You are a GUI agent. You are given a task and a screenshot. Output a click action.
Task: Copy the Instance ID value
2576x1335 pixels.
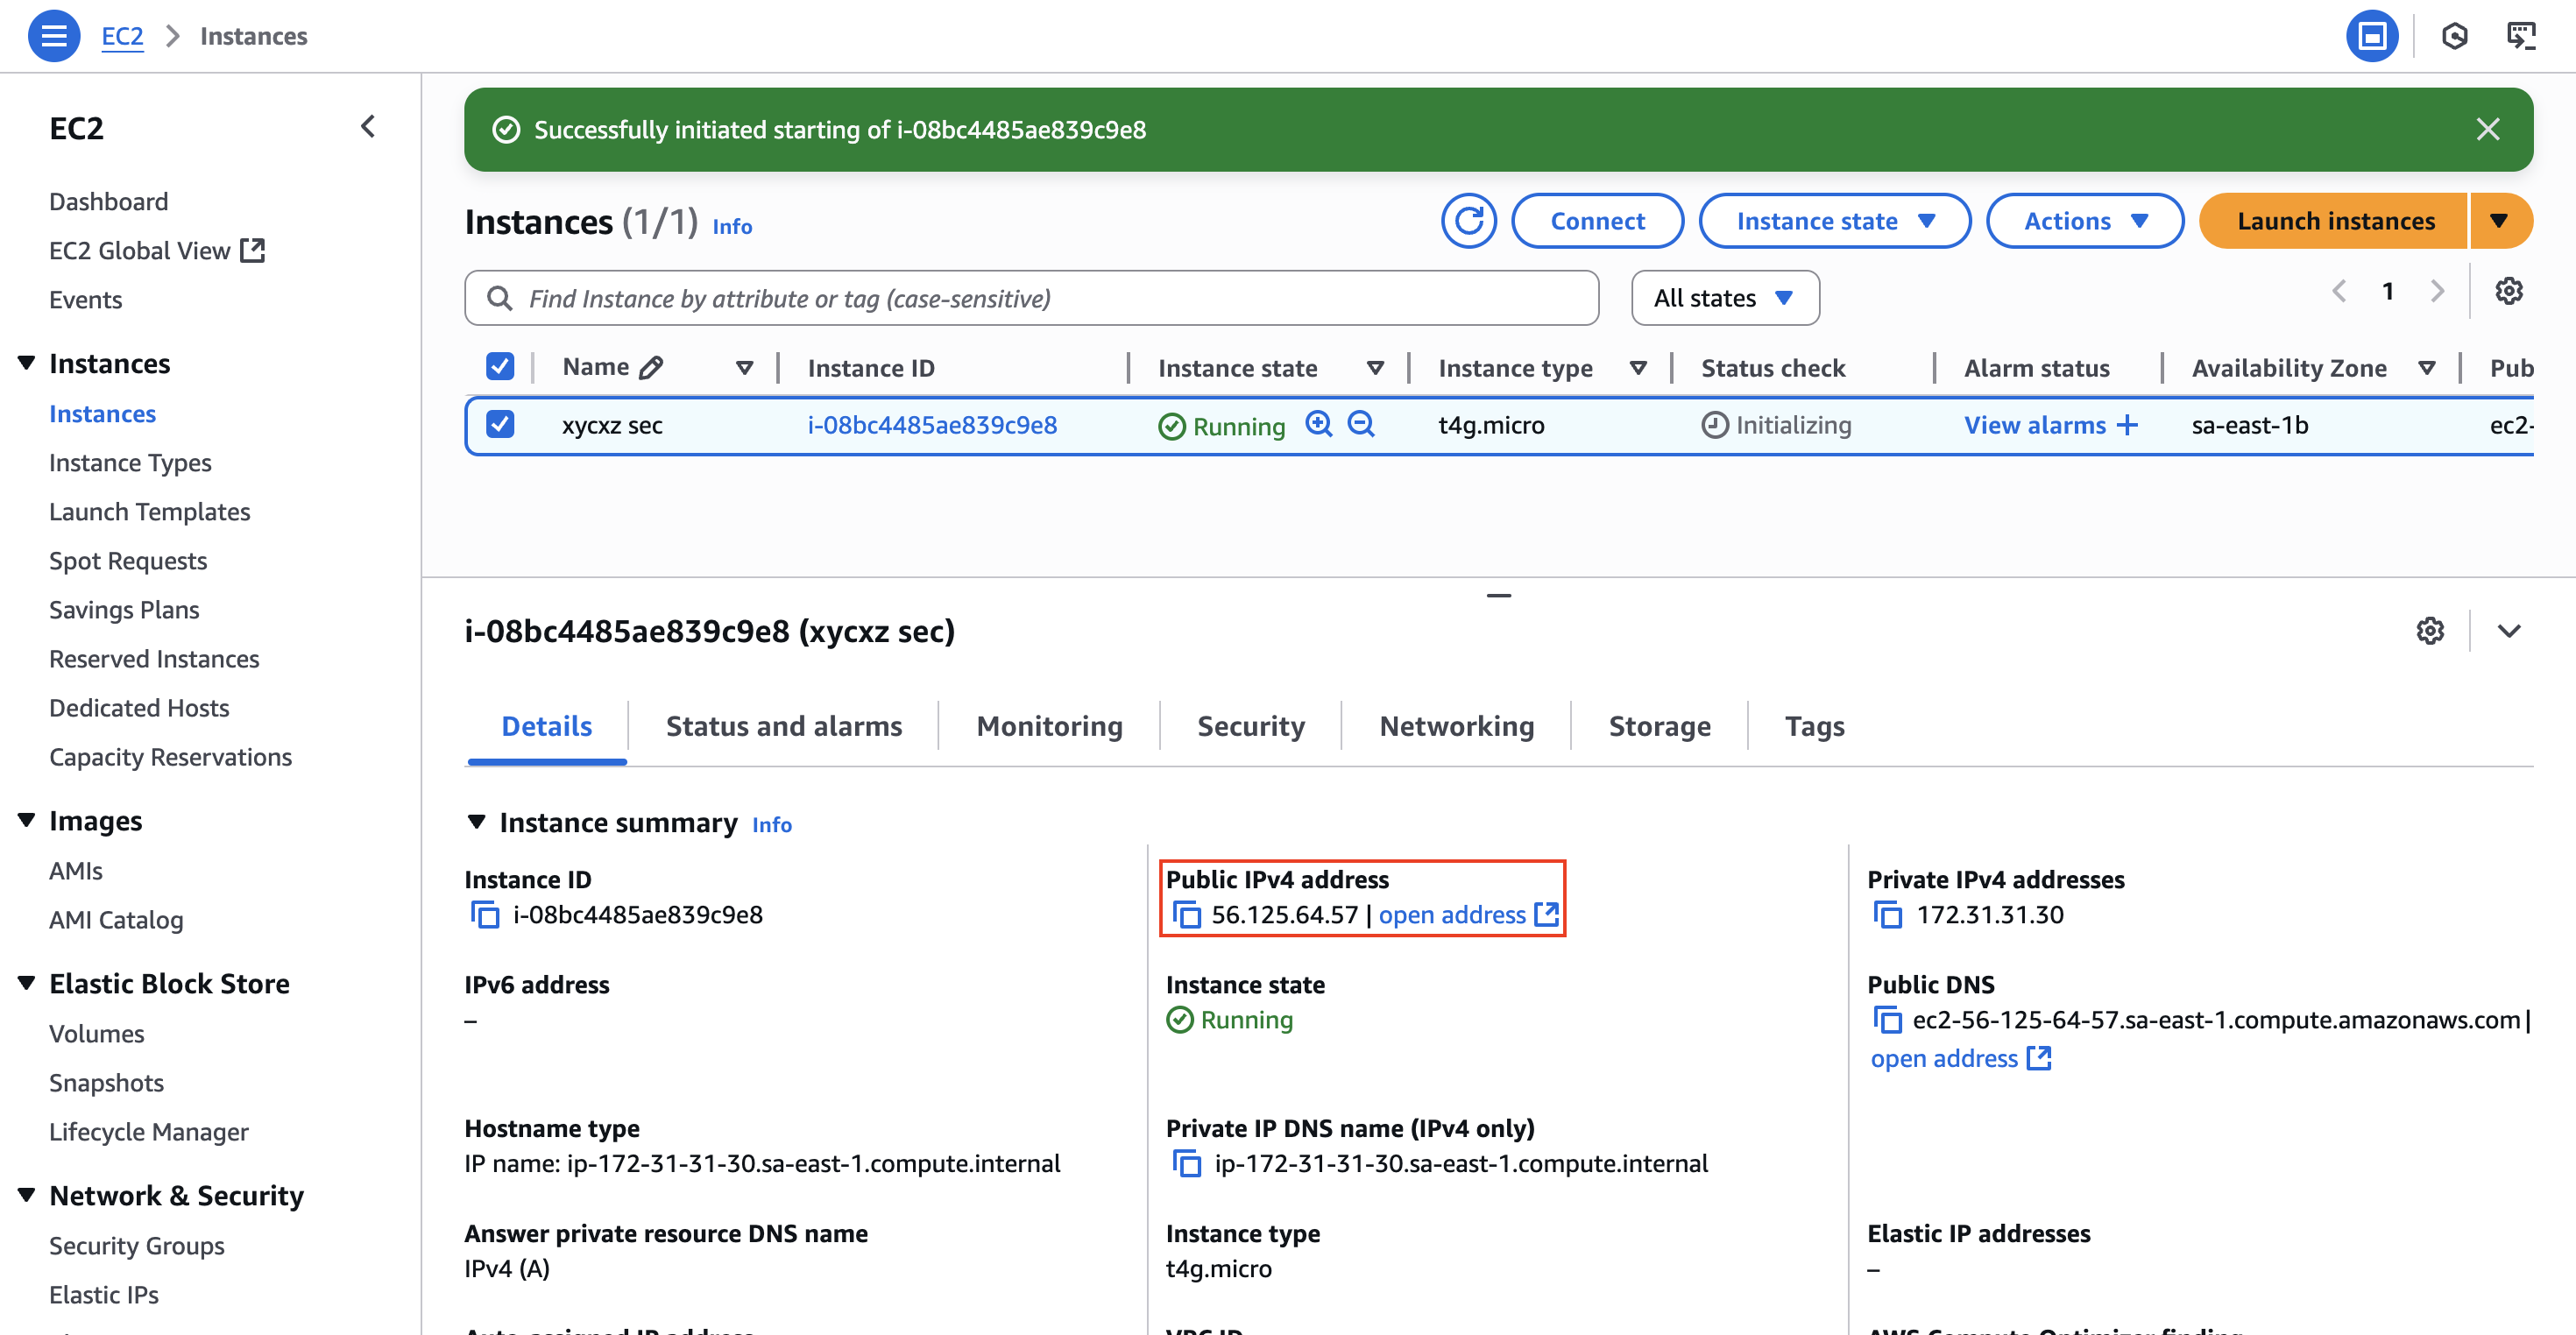485,915
